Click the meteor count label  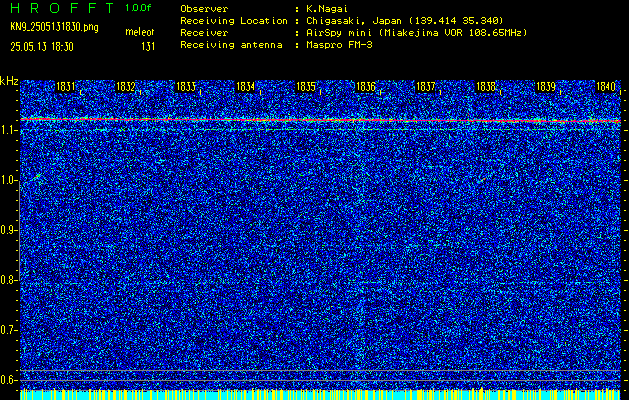coord(140,32)
